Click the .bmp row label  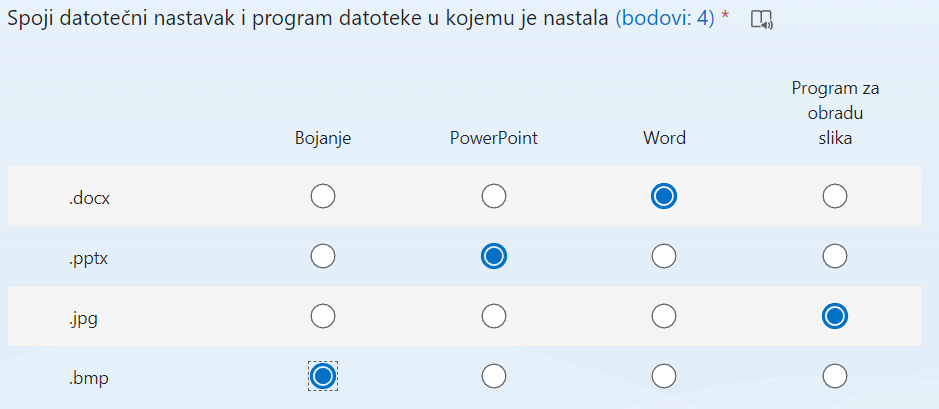[x=89, y=378]
